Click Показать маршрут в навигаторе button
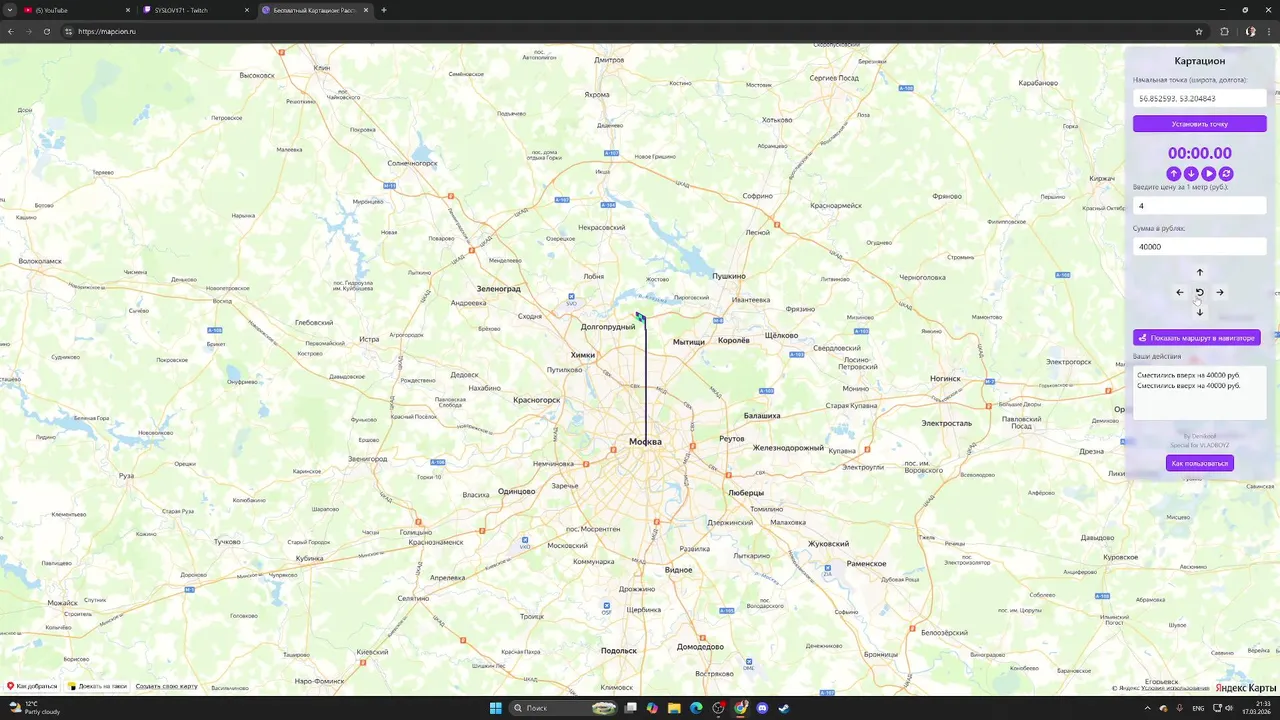 (x=1196, y=338)
